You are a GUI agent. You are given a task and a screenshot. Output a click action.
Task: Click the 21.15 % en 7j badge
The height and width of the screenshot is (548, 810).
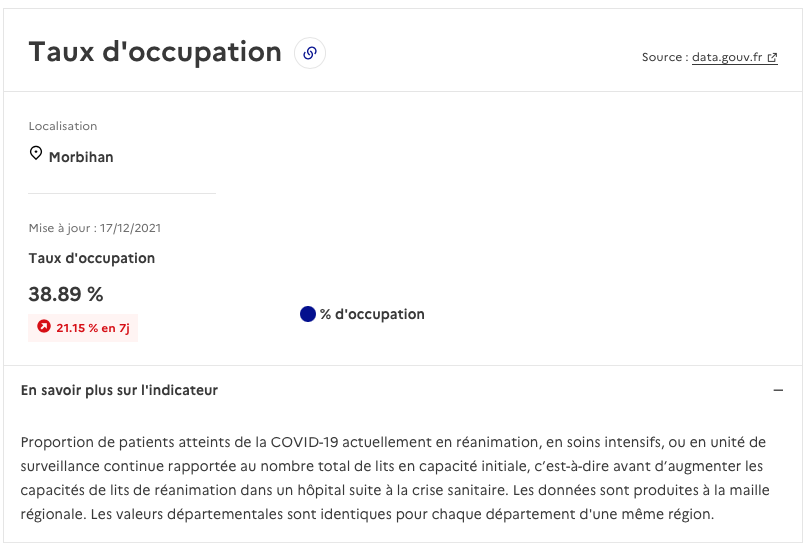point(83,328)
